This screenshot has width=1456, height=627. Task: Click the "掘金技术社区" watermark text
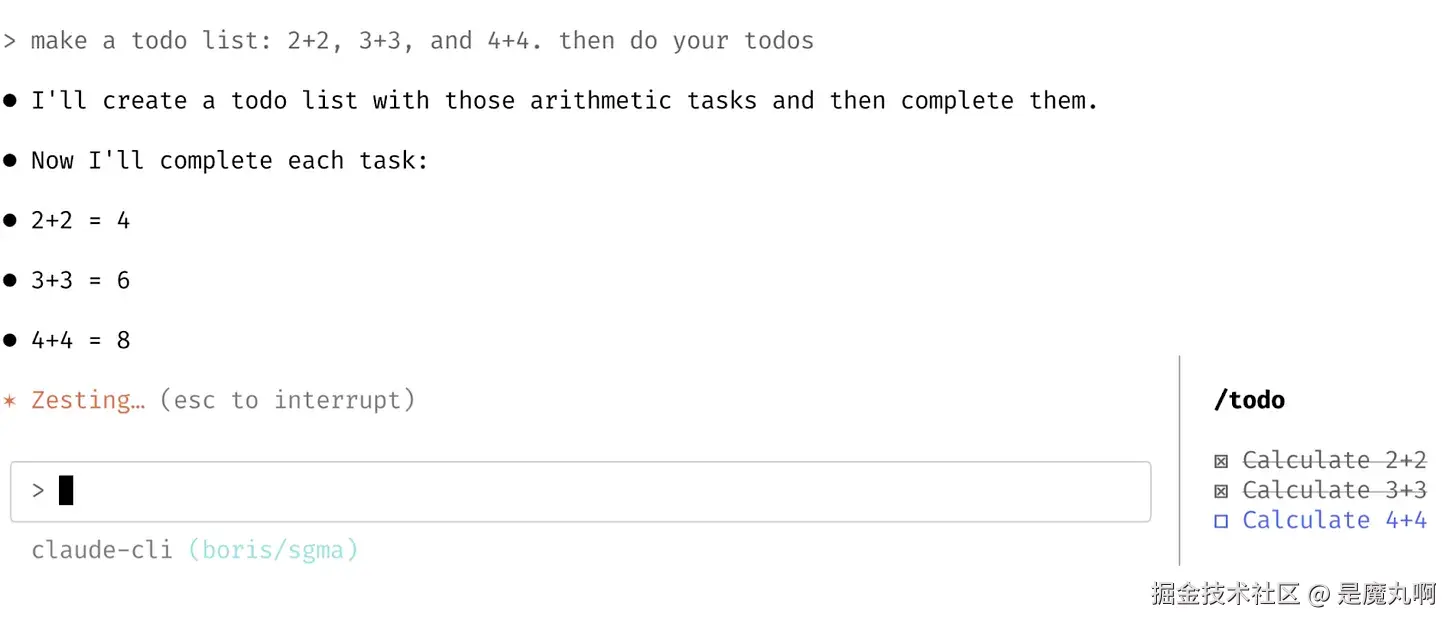tap(1225, 593)
